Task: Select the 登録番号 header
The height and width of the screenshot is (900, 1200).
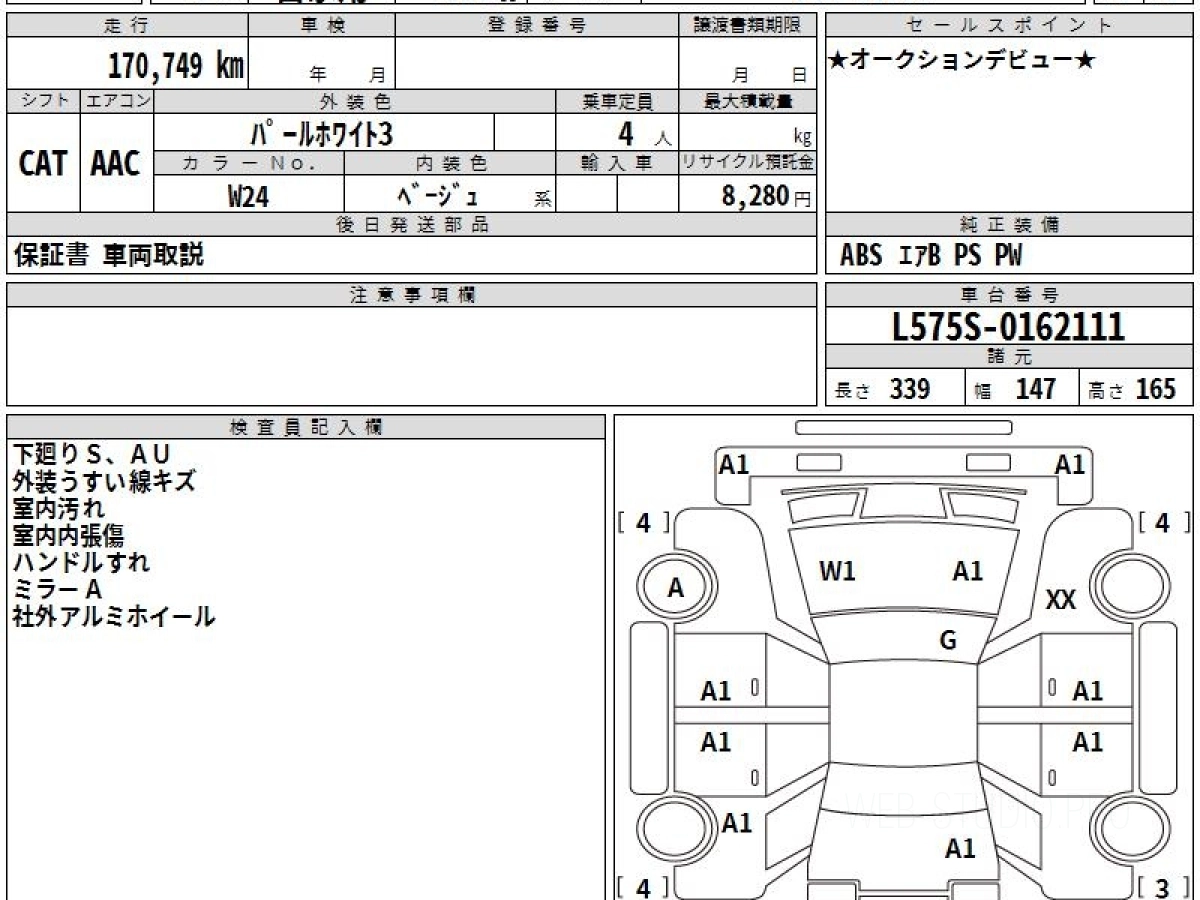Action: [x=537, y=26]
